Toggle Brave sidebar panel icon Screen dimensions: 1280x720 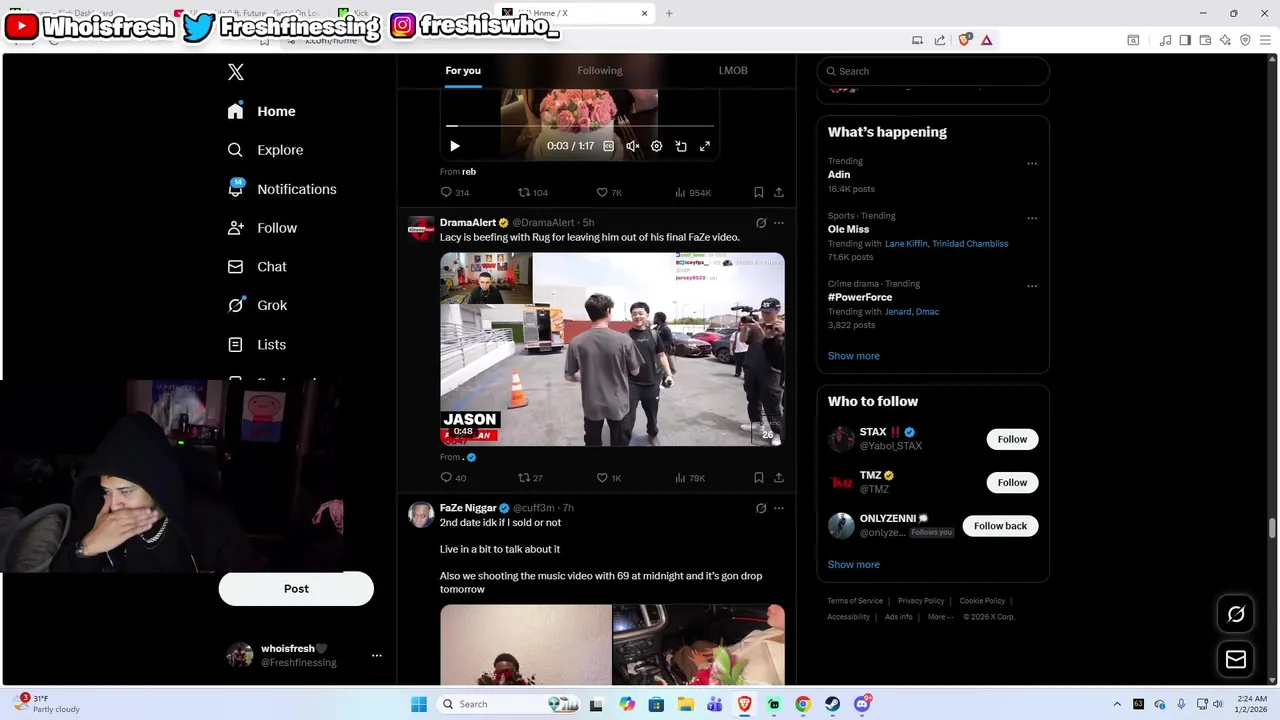[1185, 40]
